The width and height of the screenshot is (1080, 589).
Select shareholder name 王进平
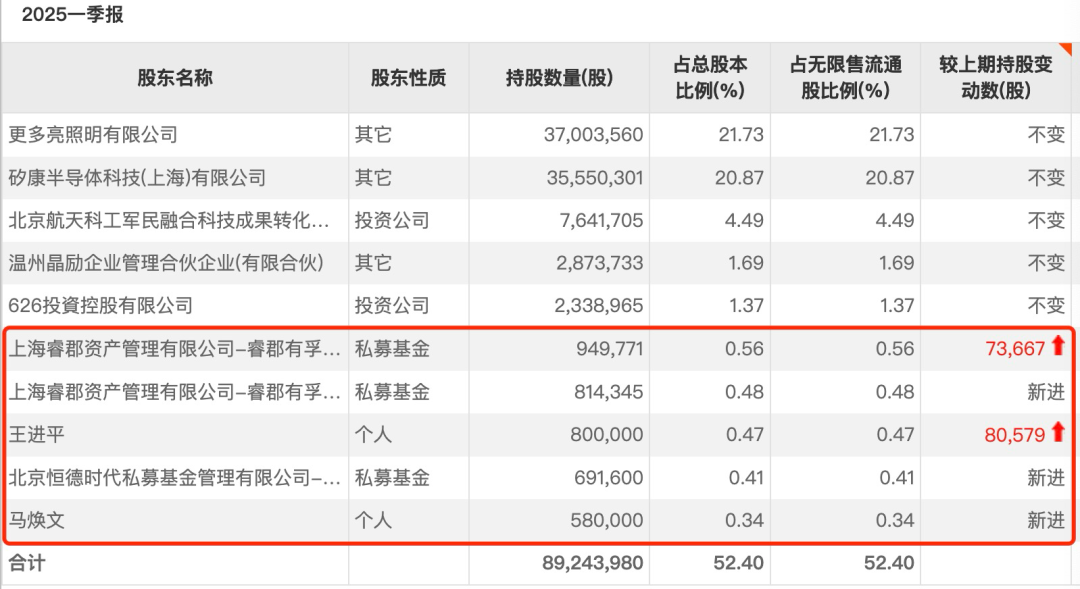37,435
